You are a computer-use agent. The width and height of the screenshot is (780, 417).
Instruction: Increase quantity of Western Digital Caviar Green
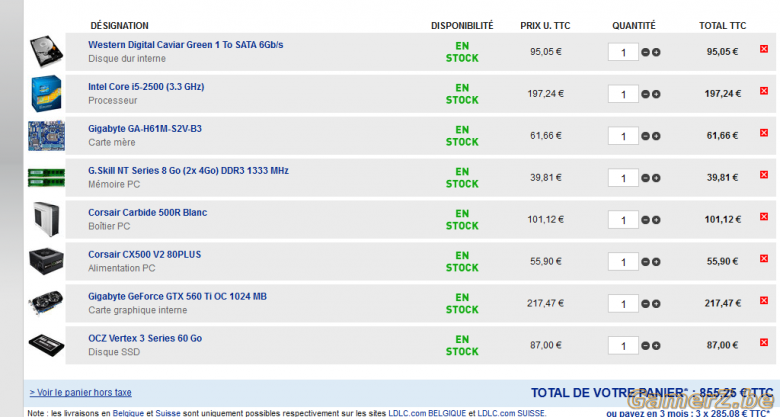click(x=656, y=52)
